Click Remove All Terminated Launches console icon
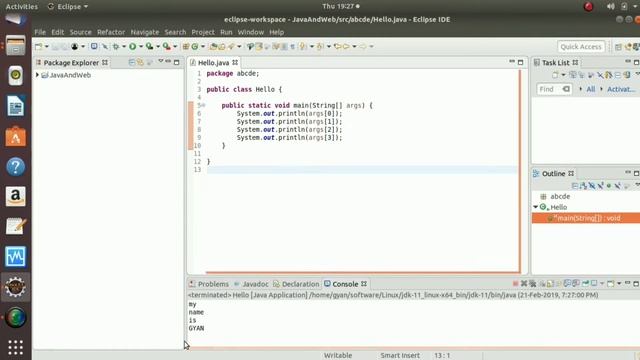This screenshot has width=640, height=360. point(533,284)
